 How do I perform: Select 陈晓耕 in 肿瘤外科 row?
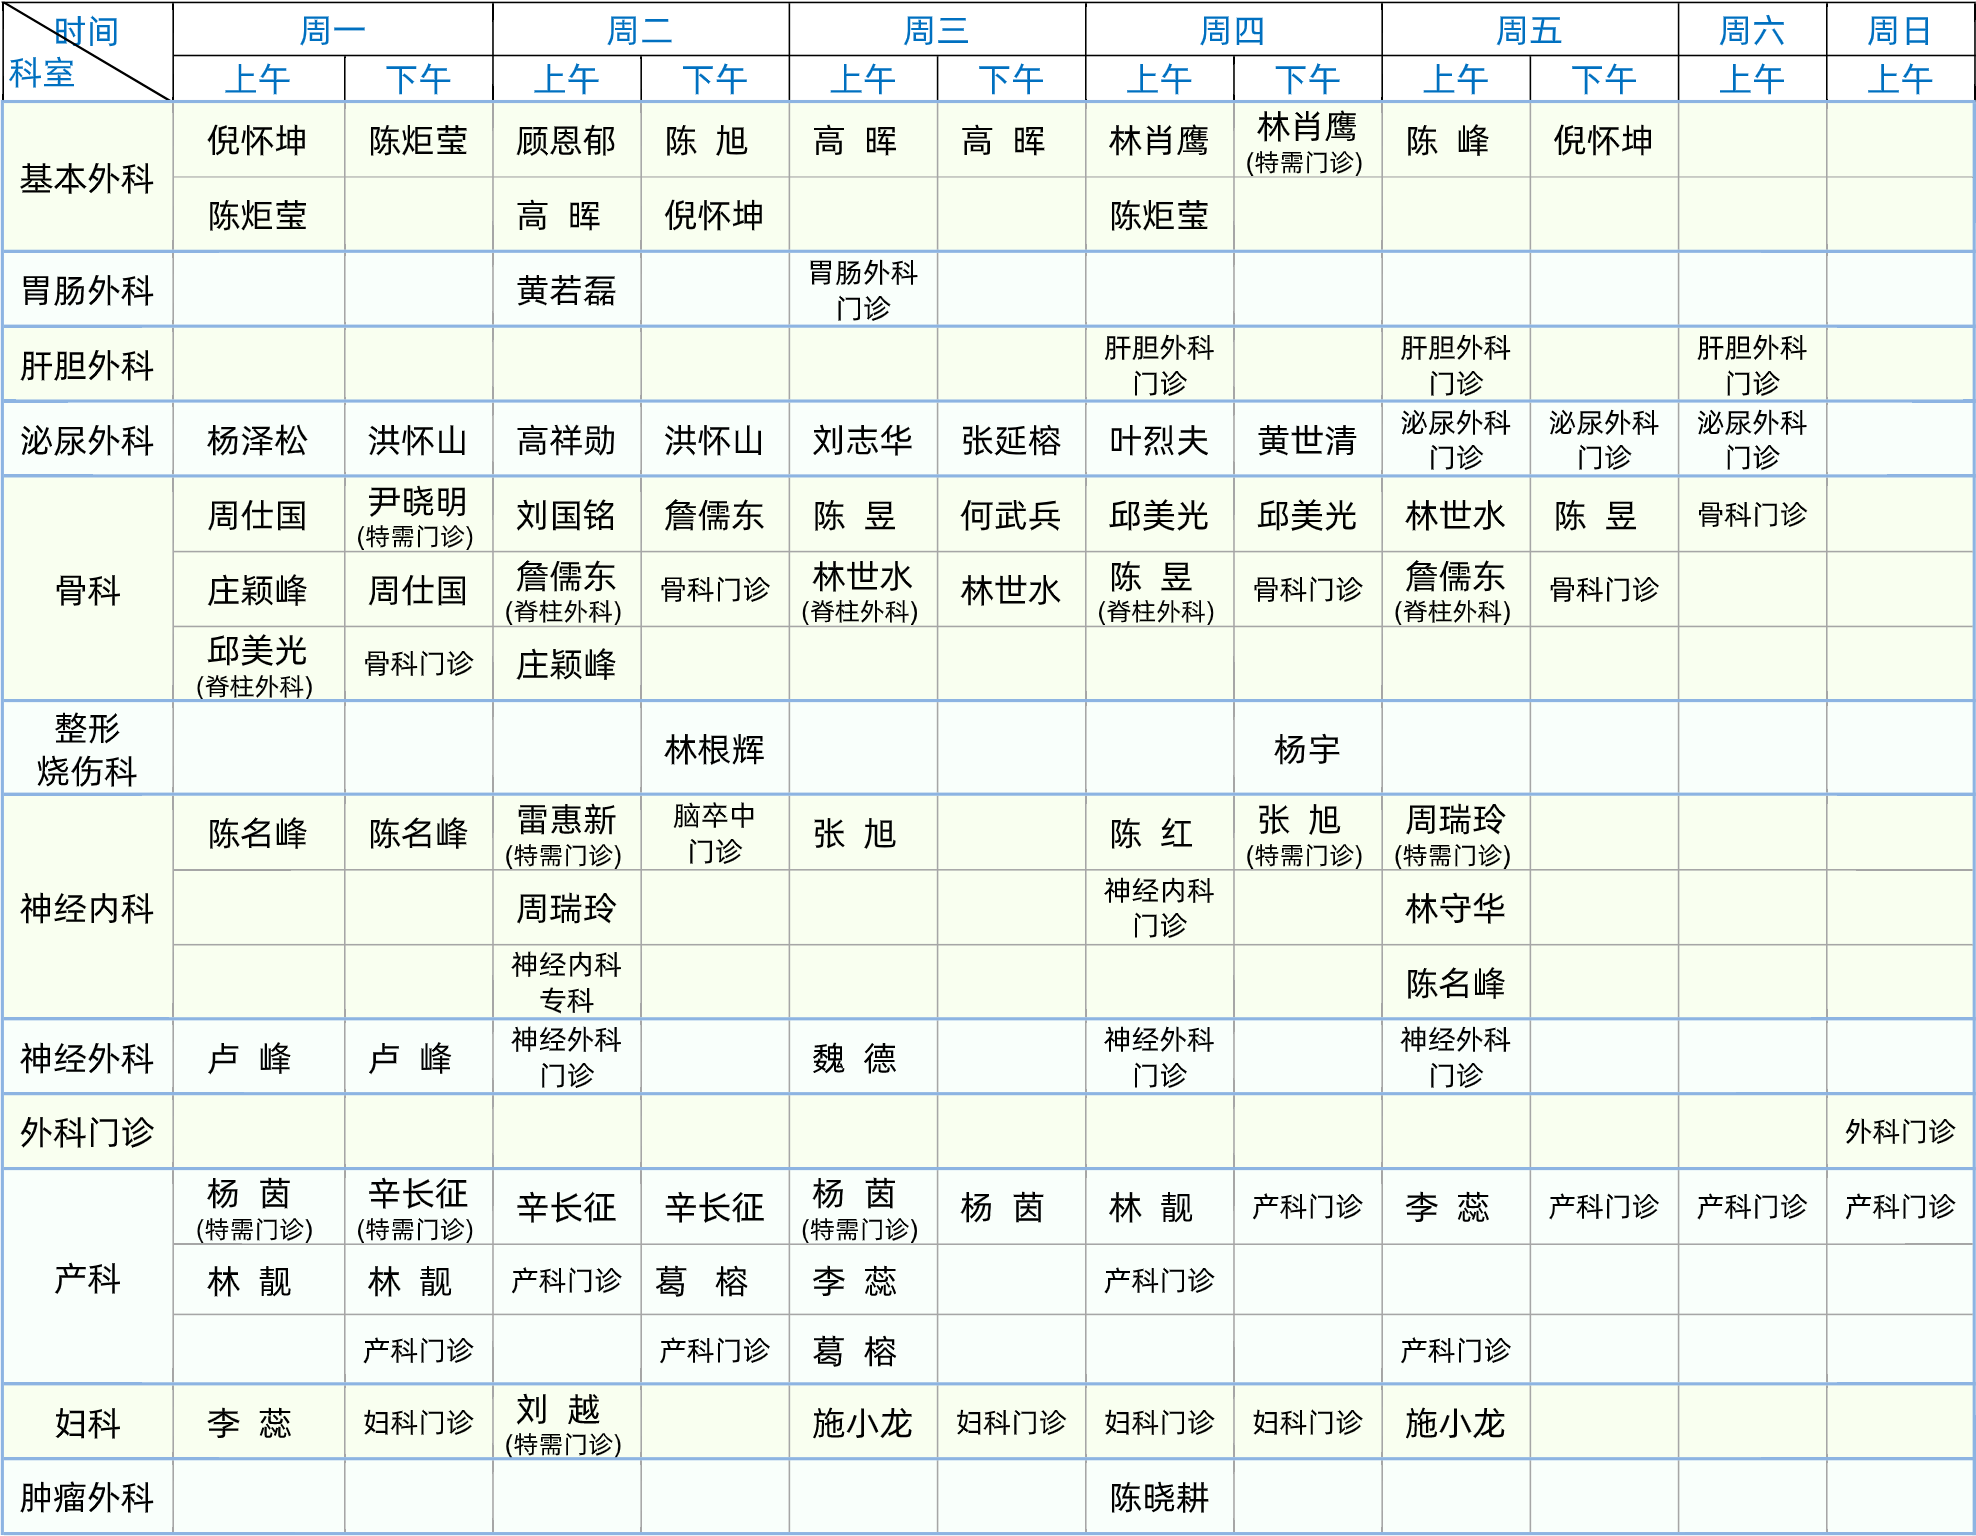point(1159,1497)
